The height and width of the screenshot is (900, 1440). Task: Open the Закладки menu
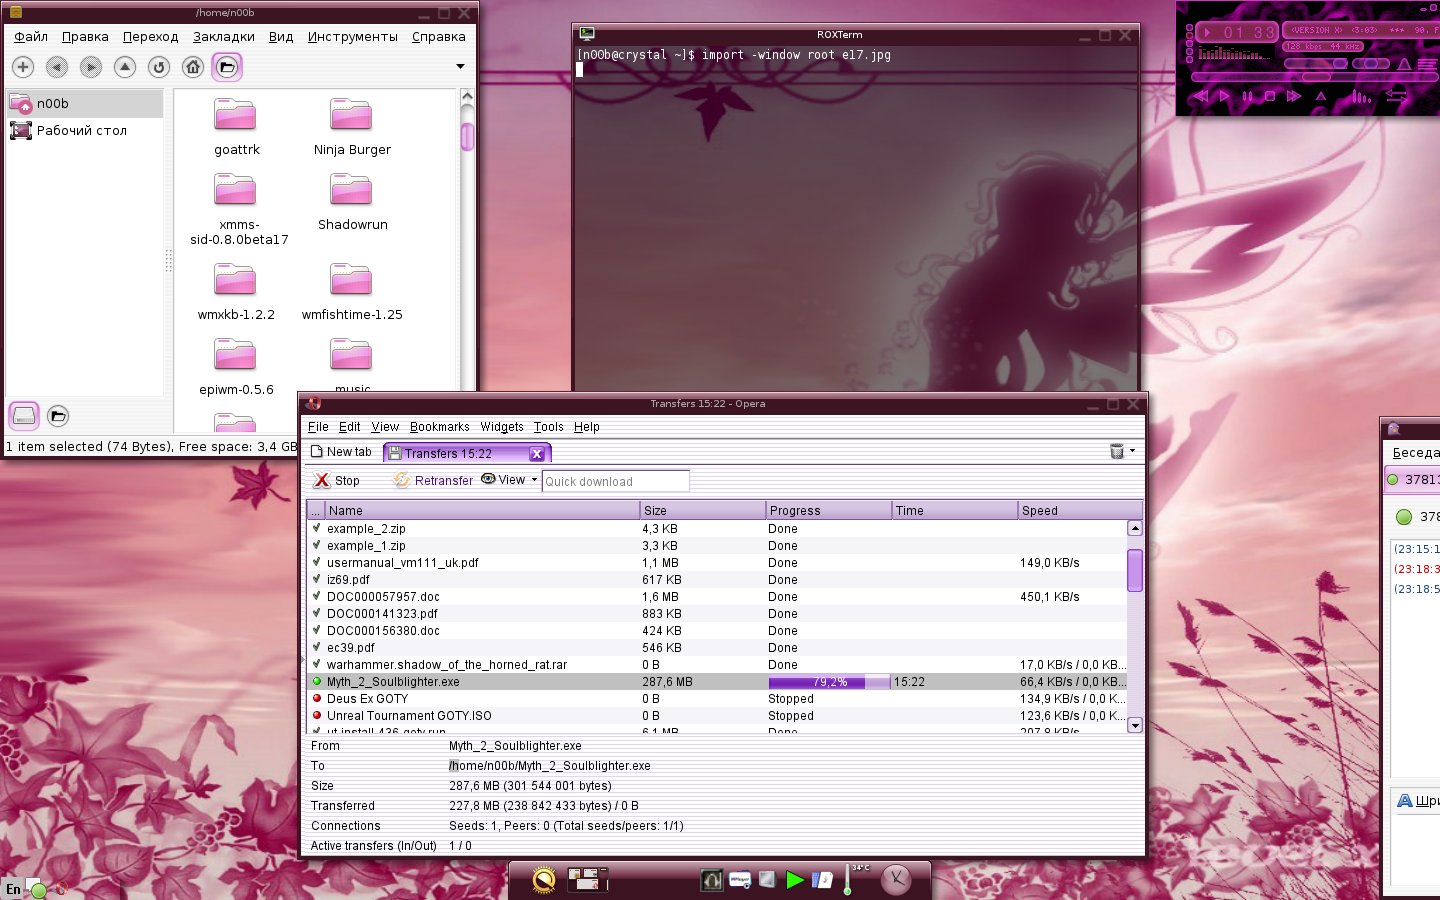pyautogui.click(x=224, y=37)
